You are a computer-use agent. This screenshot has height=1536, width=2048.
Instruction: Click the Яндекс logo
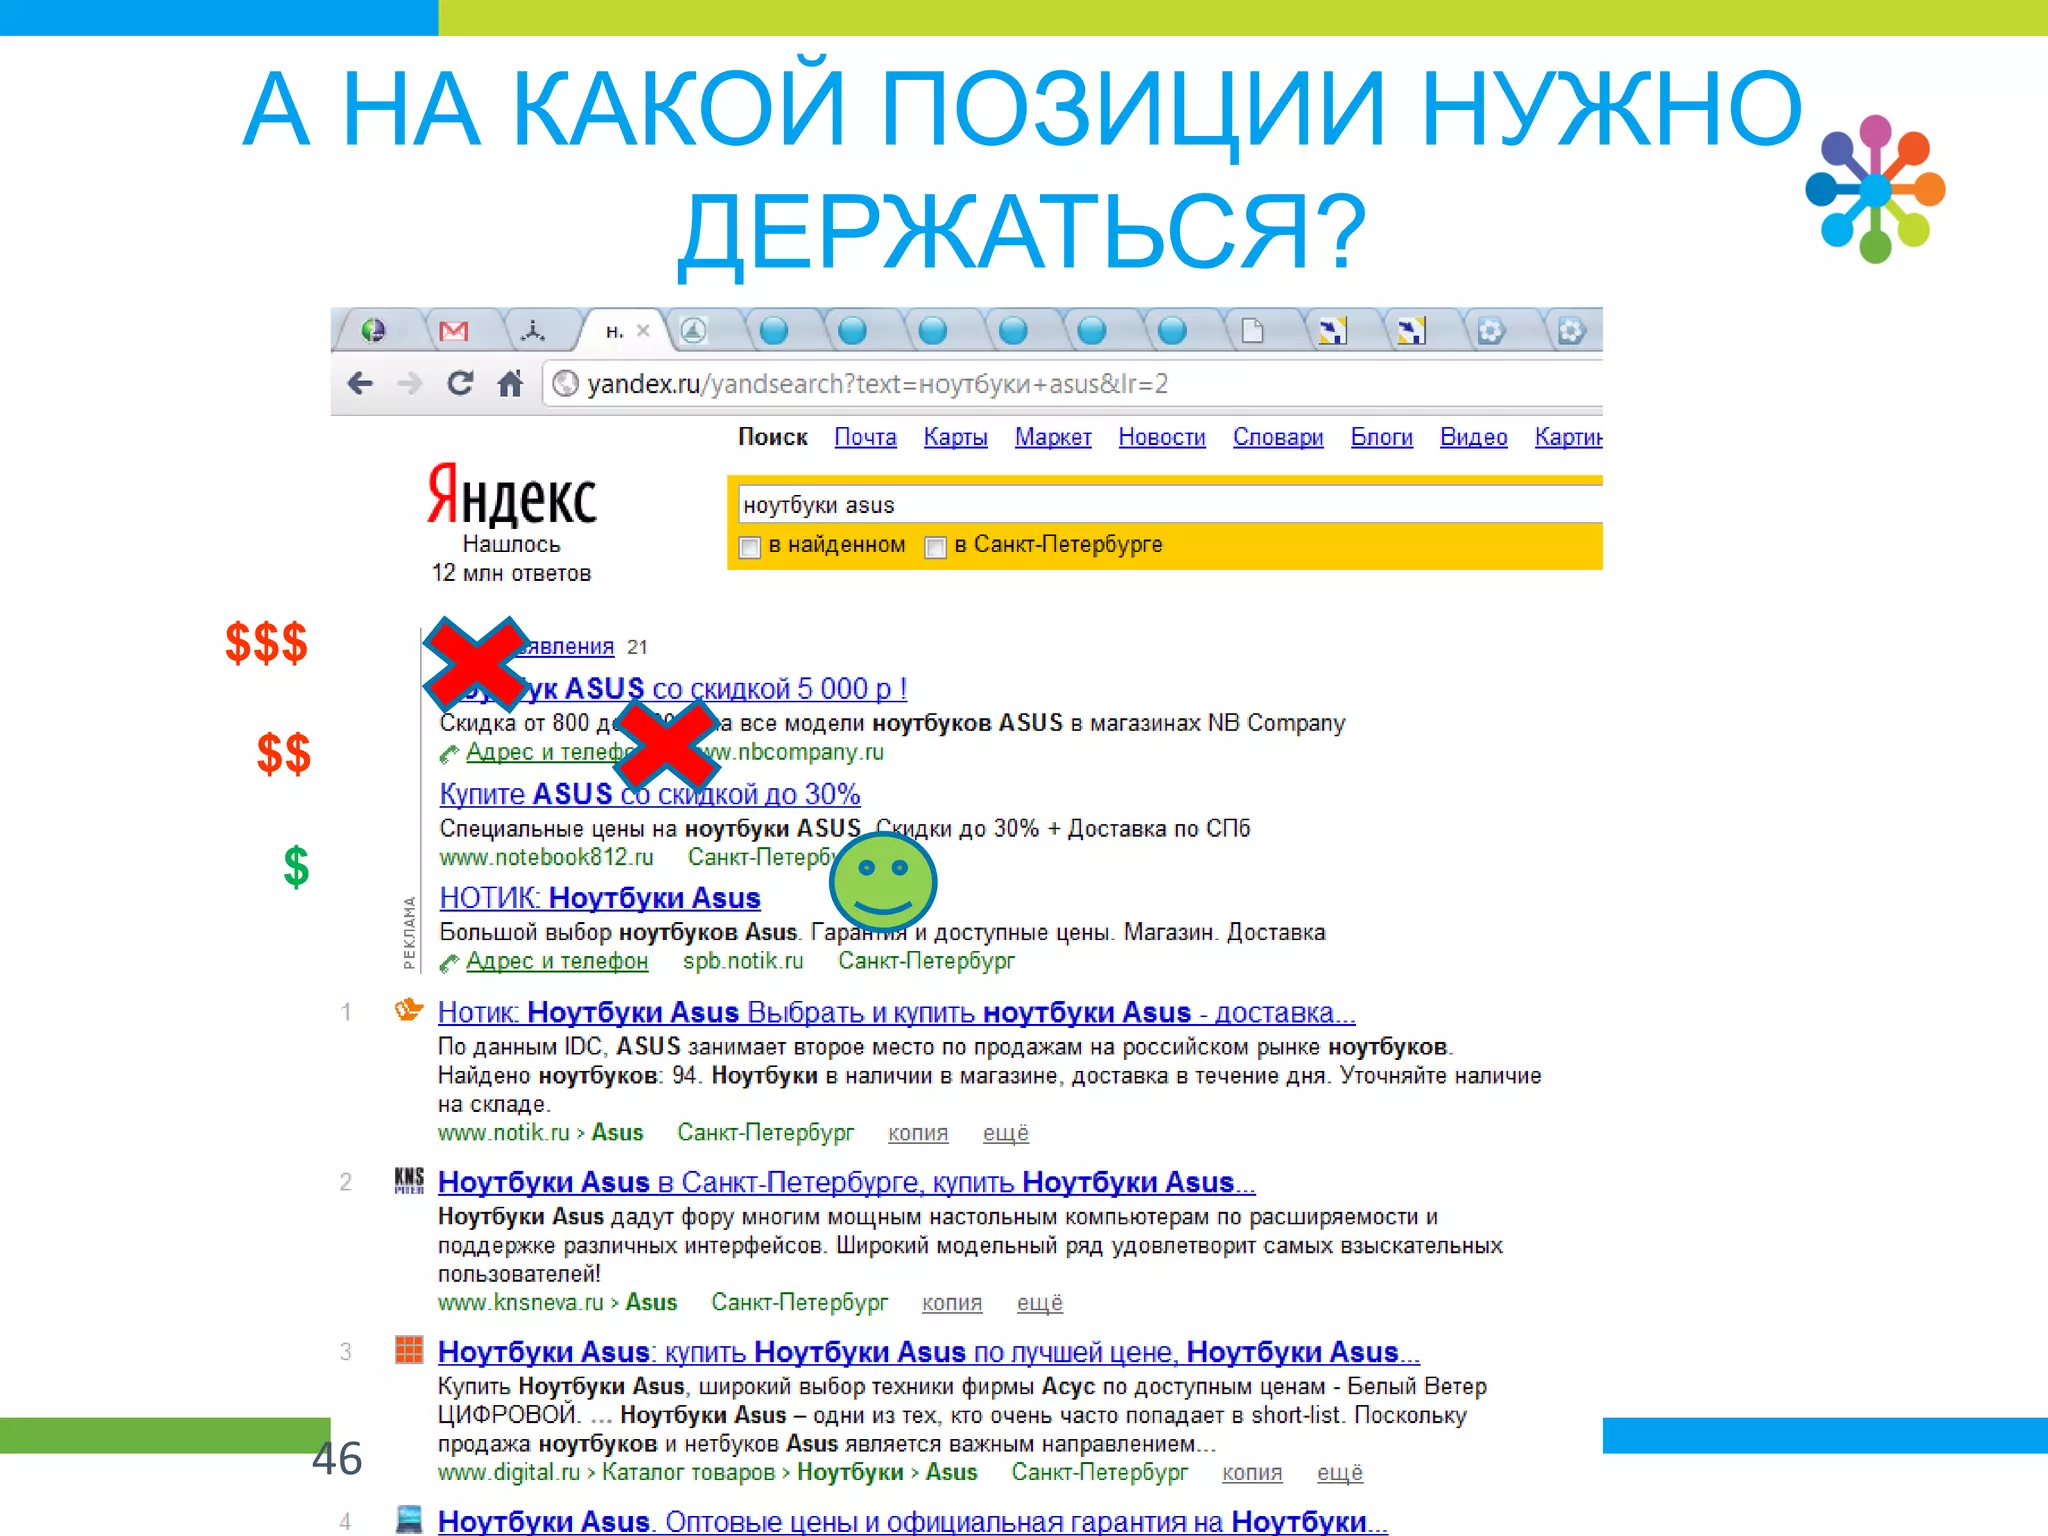coord(511,495)
